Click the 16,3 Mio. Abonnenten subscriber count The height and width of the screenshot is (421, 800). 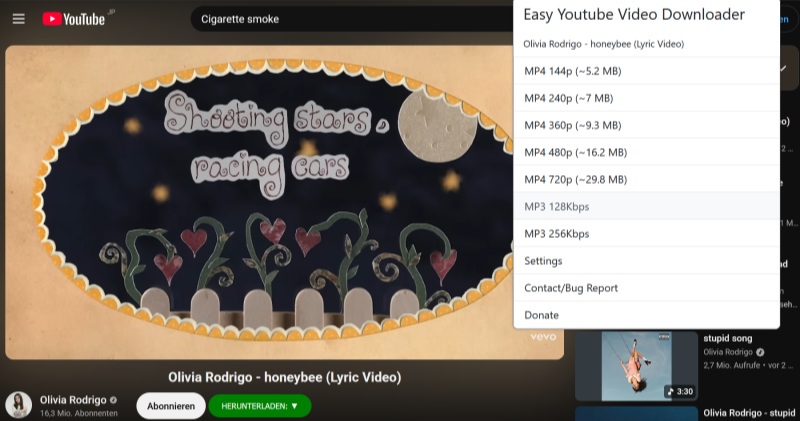(x=79, y=413)
